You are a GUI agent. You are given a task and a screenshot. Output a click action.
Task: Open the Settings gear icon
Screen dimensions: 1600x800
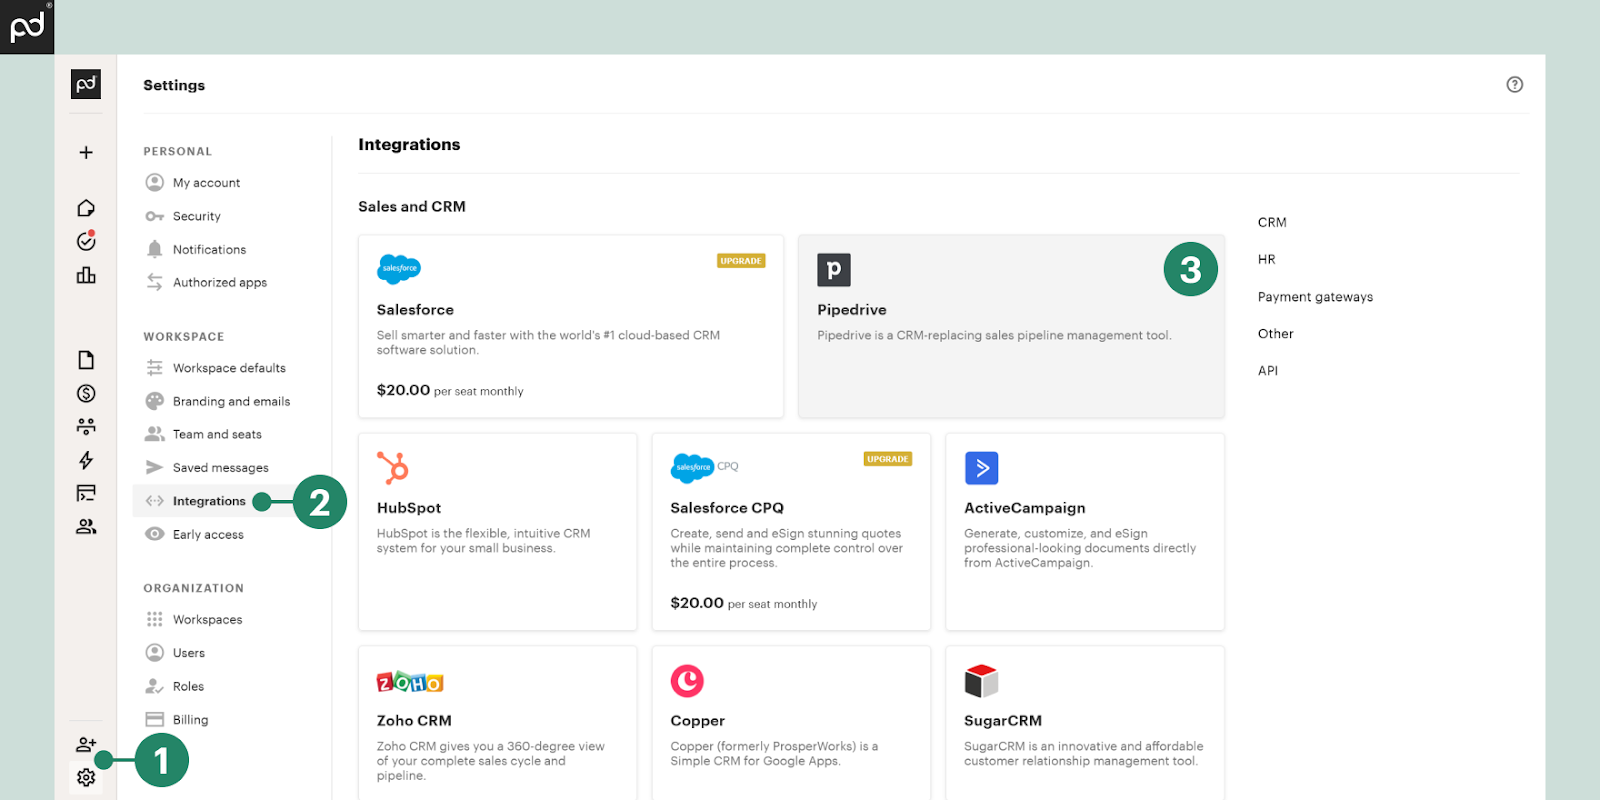(86, 777)
